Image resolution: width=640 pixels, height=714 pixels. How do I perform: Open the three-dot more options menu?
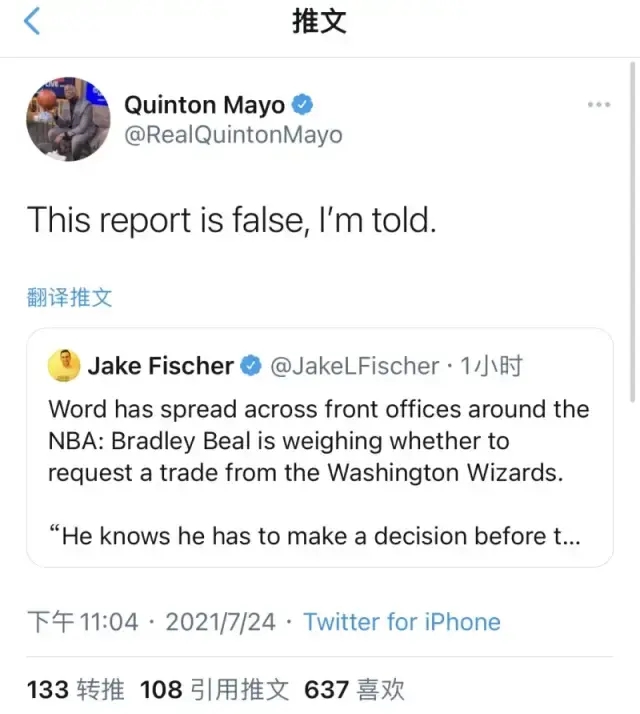click(x=599, y=105)
